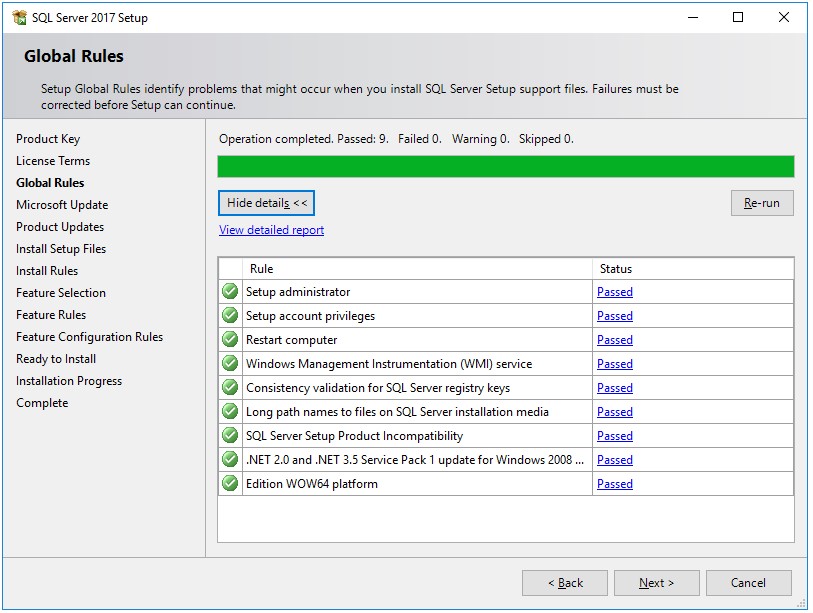The width and height of the screenshot is (813, 613).
Task: Re-run the global rules check
Action: [x=762, y=203]
